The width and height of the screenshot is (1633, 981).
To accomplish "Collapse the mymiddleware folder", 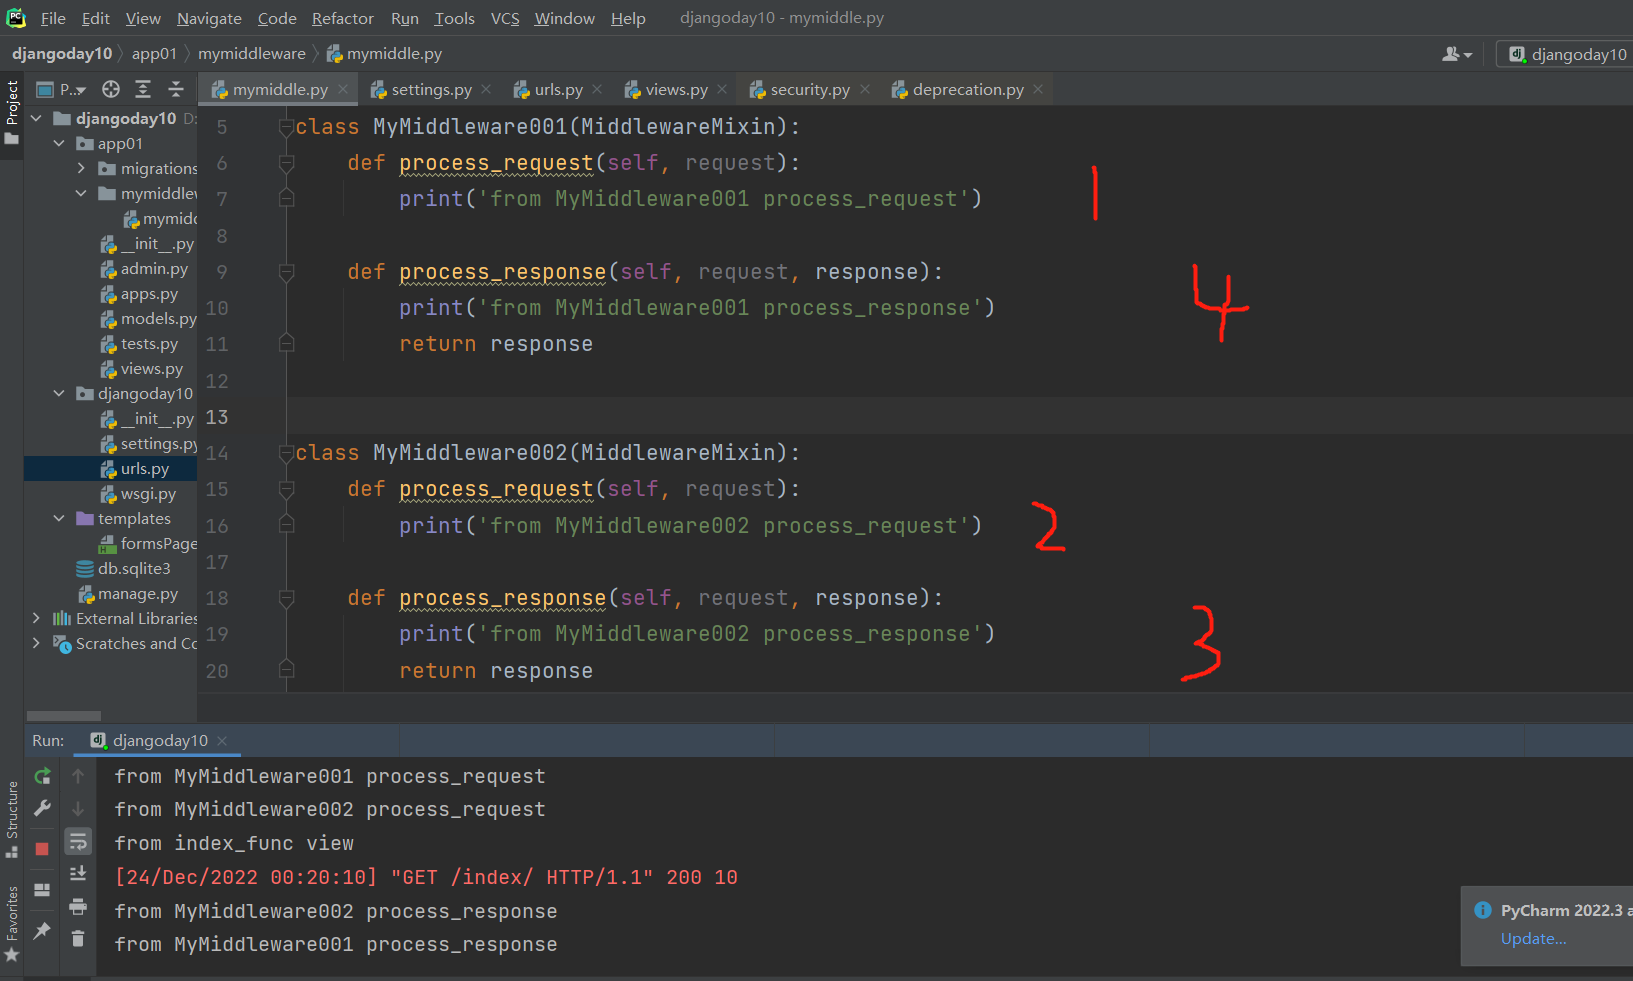I will coord(81,193).
